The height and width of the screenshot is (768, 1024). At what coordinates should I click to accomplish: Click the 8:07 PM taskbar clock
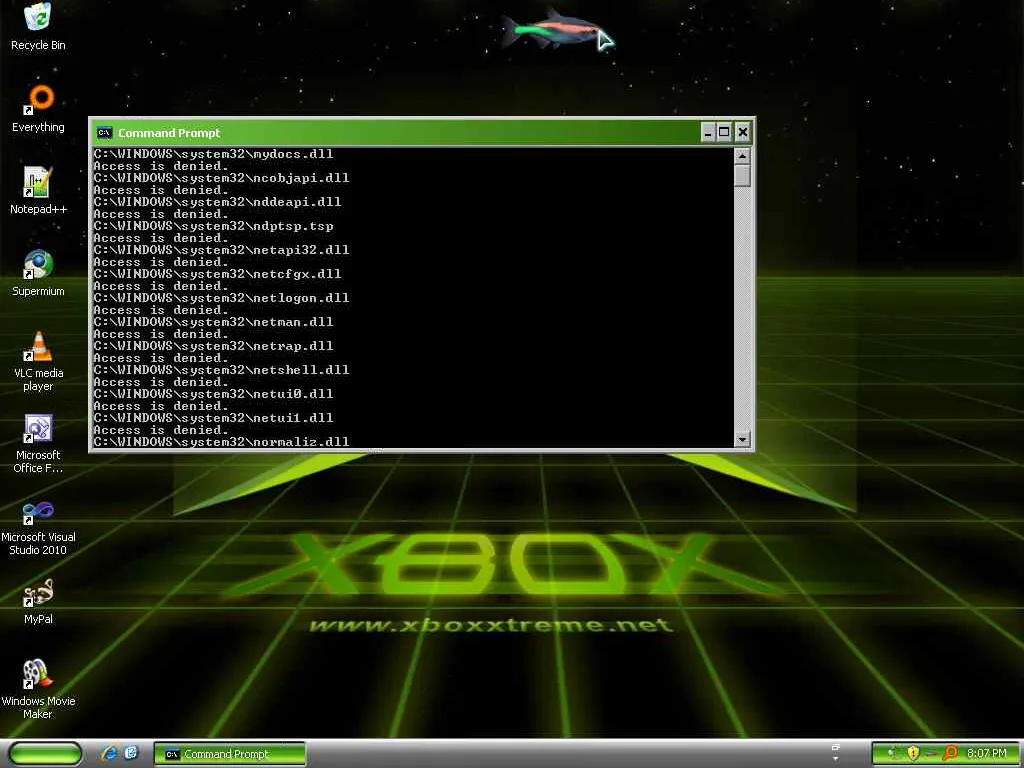pyautogui.click(x=987, y=754)
